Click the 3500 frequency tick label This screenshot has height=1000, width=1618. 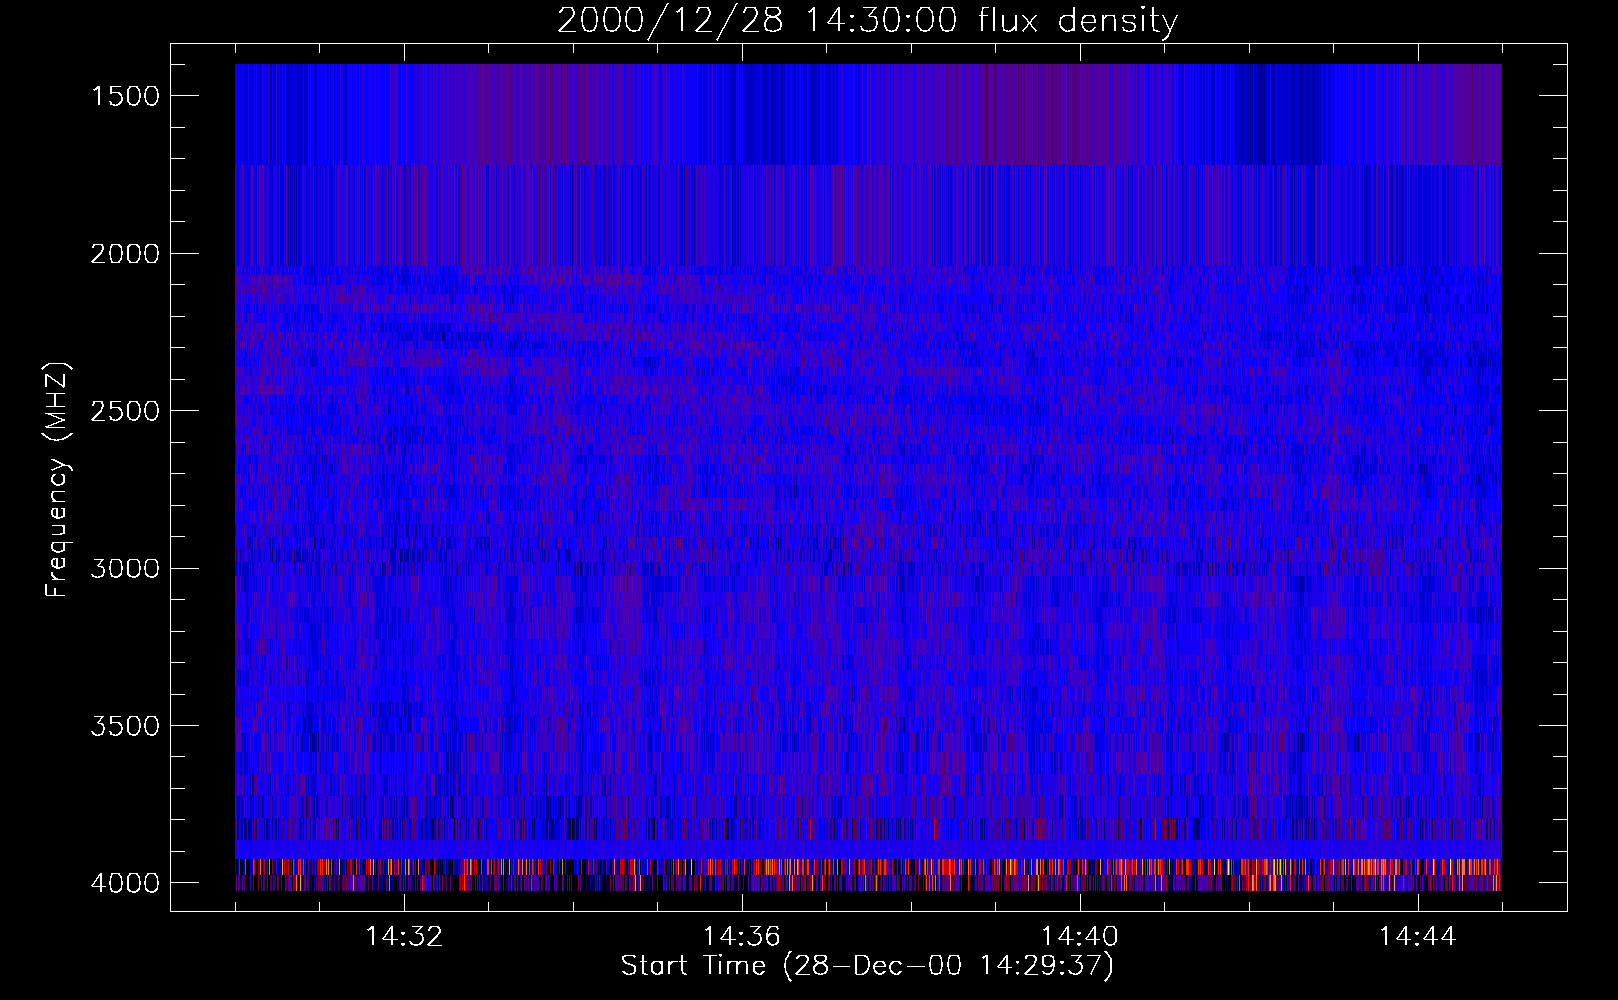tap(125, 726)
